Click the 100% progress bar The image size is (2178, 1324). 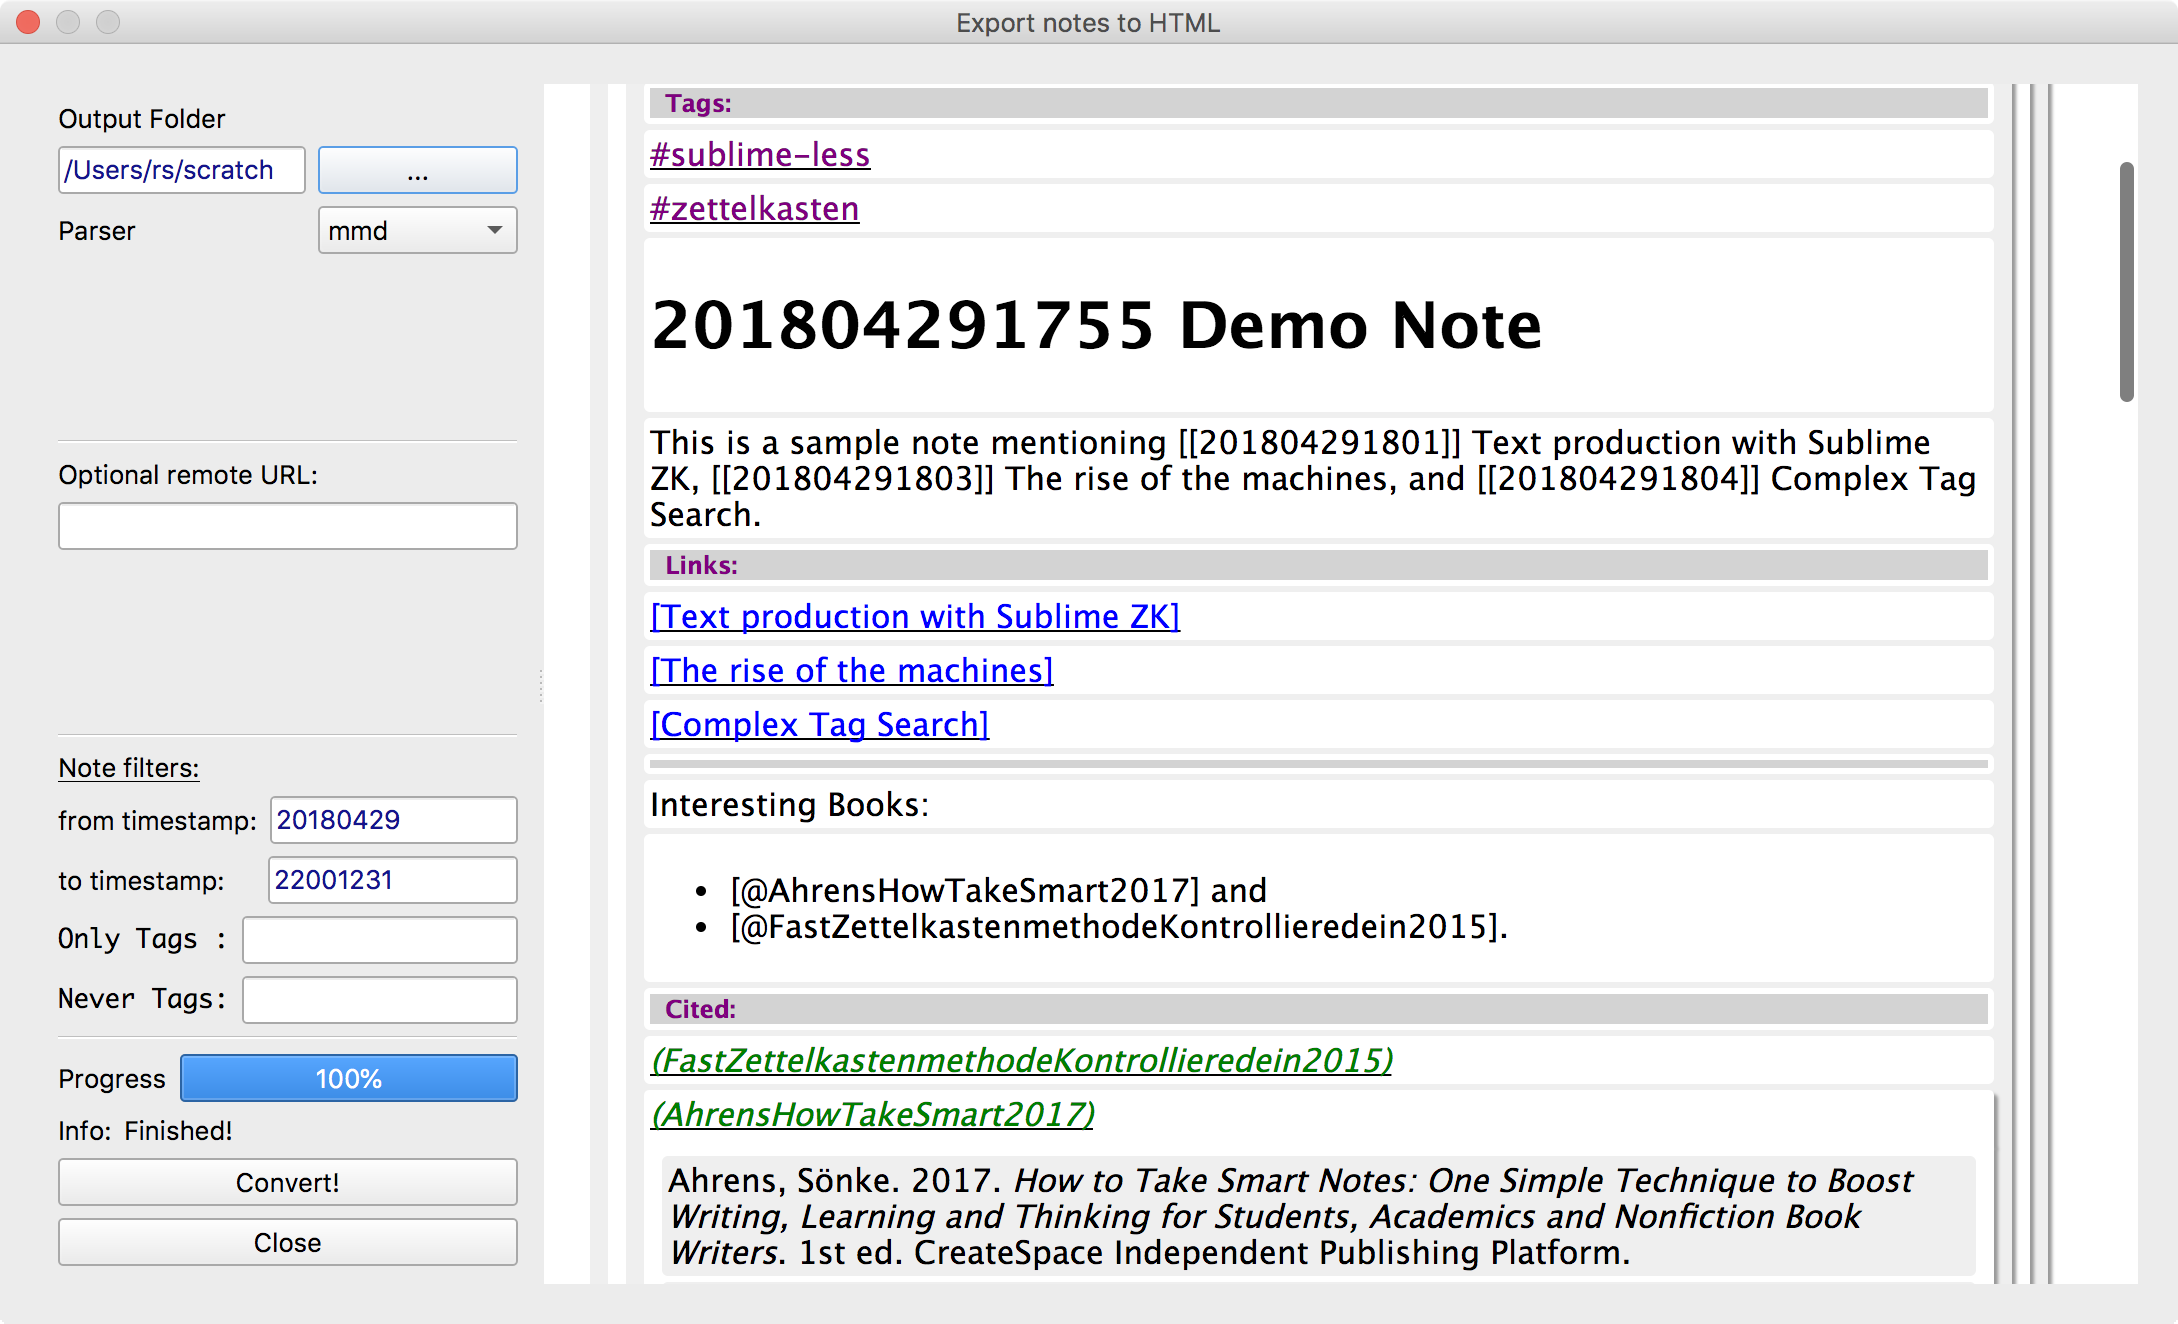(x=348, y=1078)
